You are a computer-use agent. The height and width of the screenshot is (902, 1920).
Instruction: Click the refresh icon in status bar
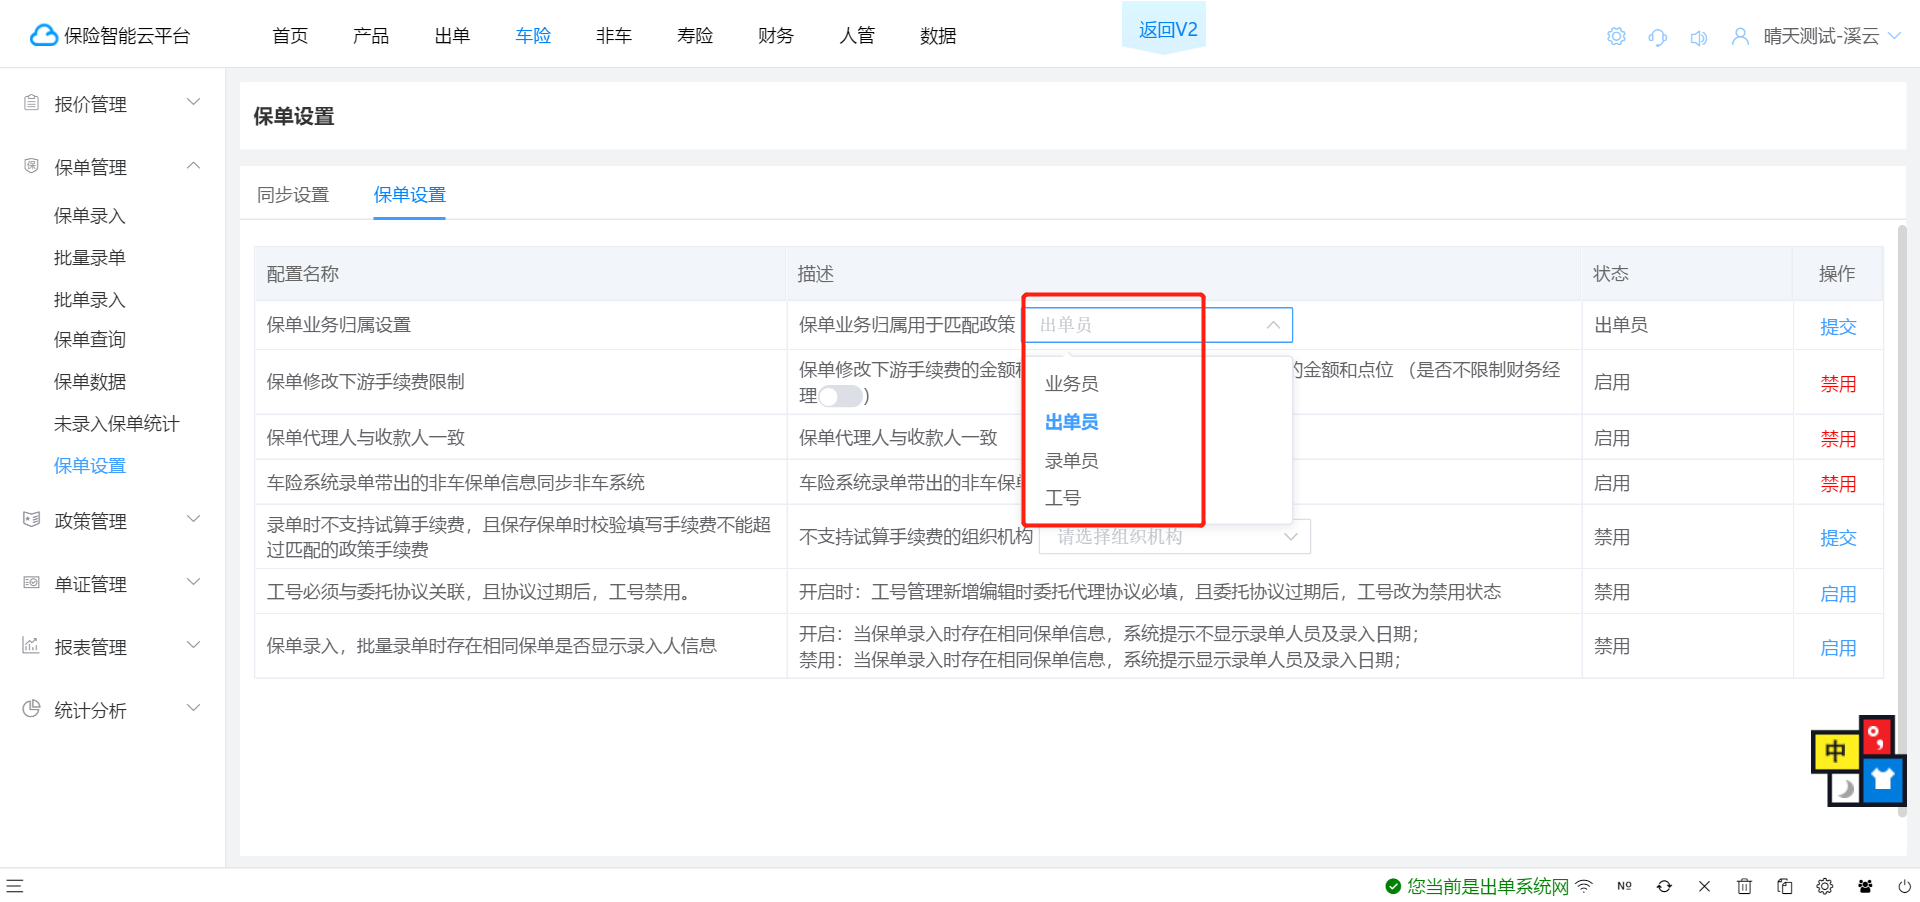1664,886
